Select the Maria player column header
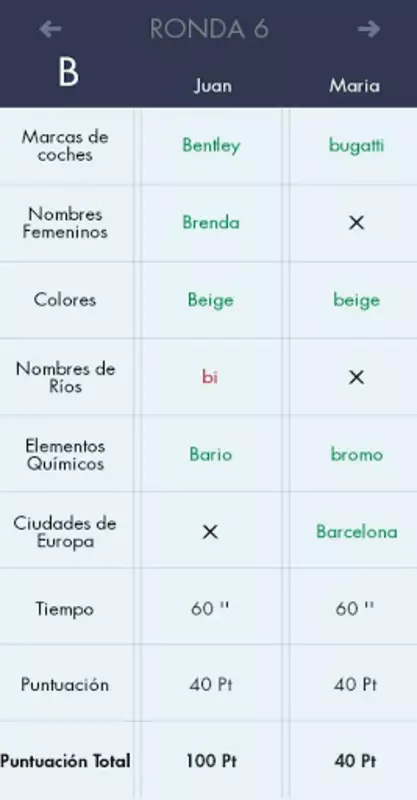The width and height of the screenshot is (417, 800). pos(355,86)
